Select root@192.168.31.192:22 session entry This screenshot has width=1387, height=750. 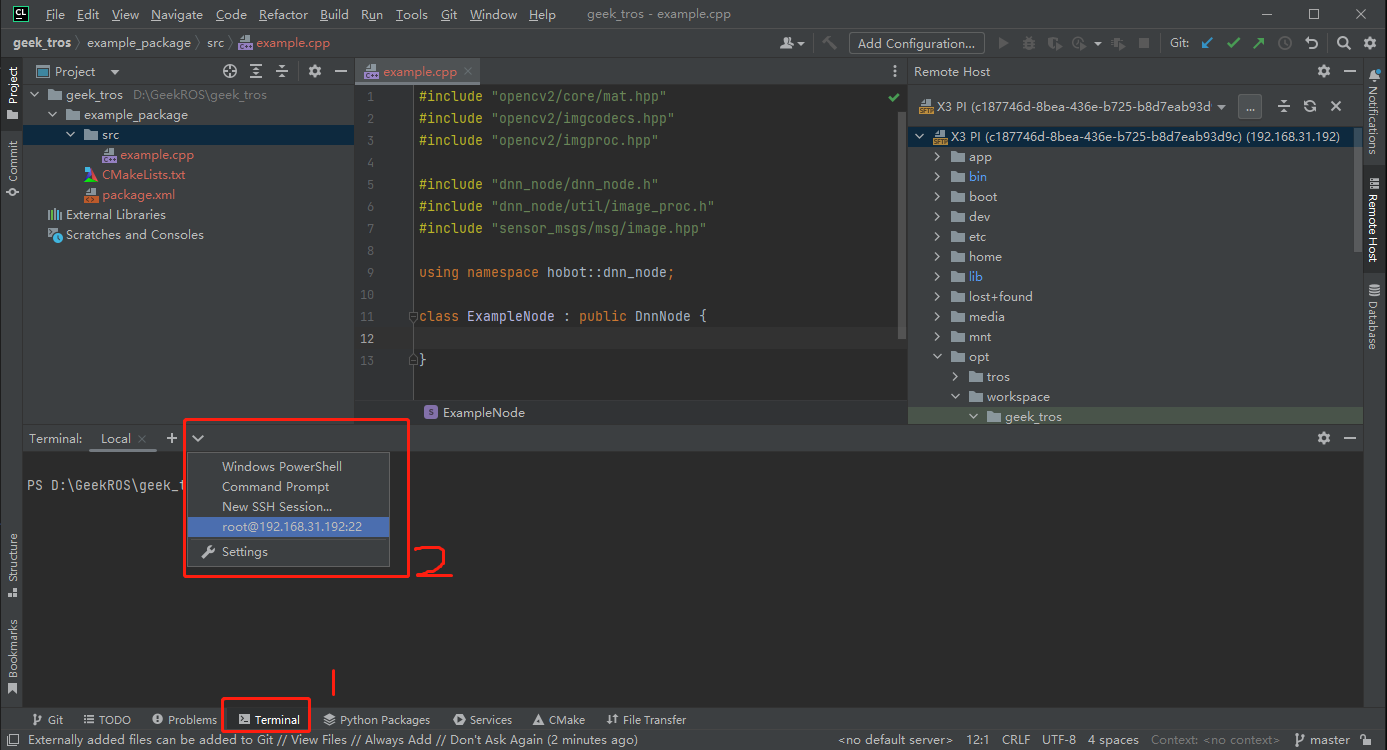[x=291, y=527]
